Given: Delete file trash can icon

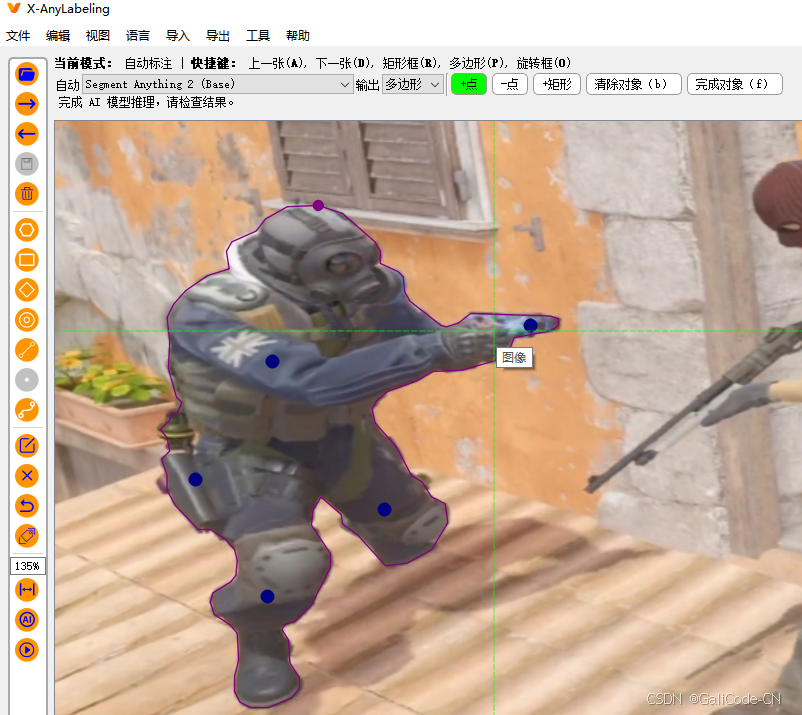Looking at the screenshot, I should [27, 194].
